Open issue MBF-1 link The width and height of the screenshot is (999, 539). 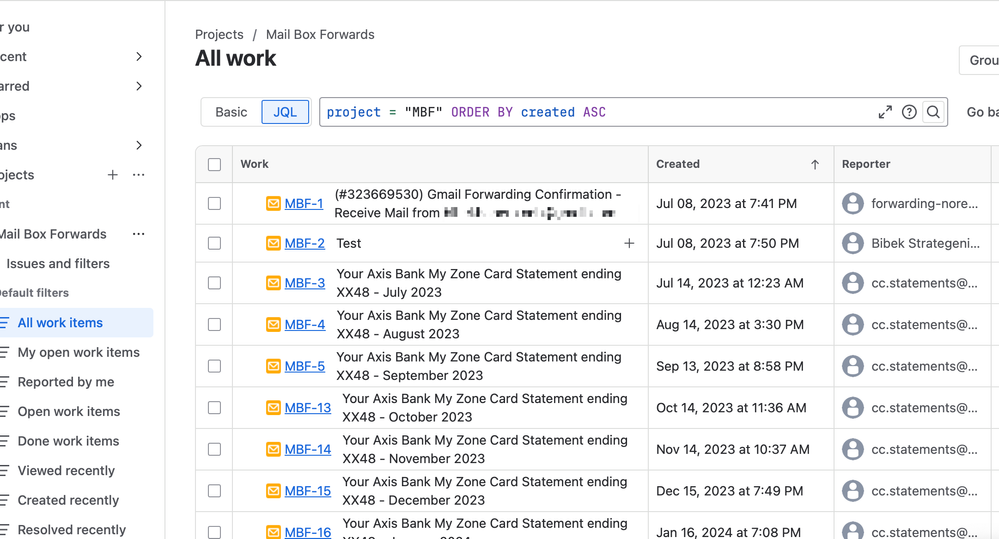[x=304, y=204]
